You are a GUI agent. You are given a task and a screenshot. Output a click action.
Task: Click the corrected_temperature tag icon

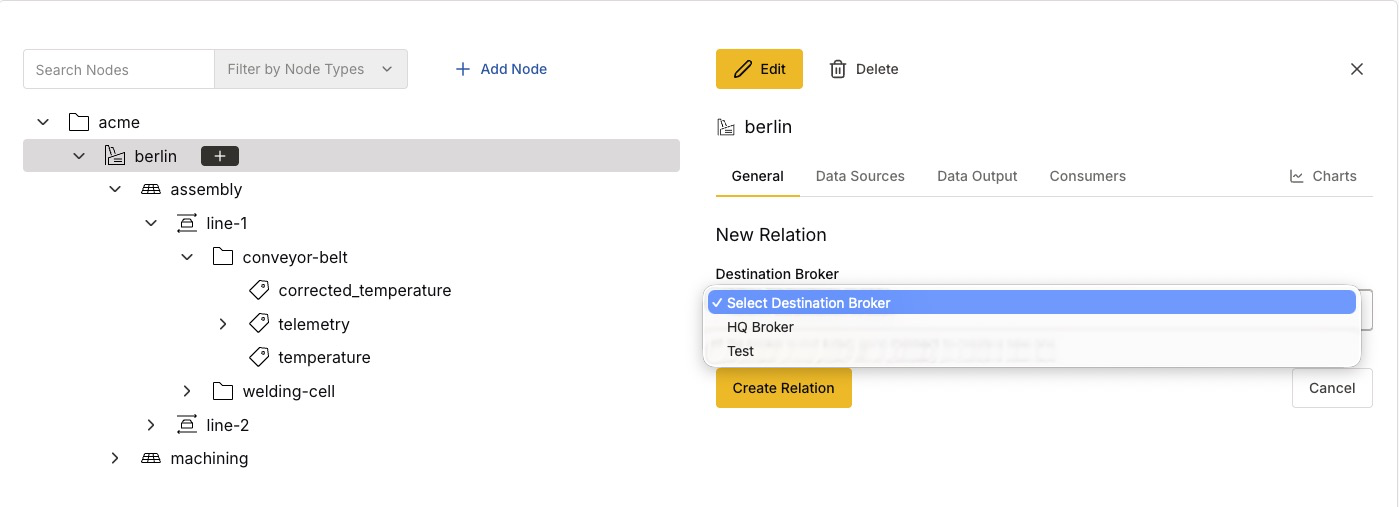click(259, 290)
